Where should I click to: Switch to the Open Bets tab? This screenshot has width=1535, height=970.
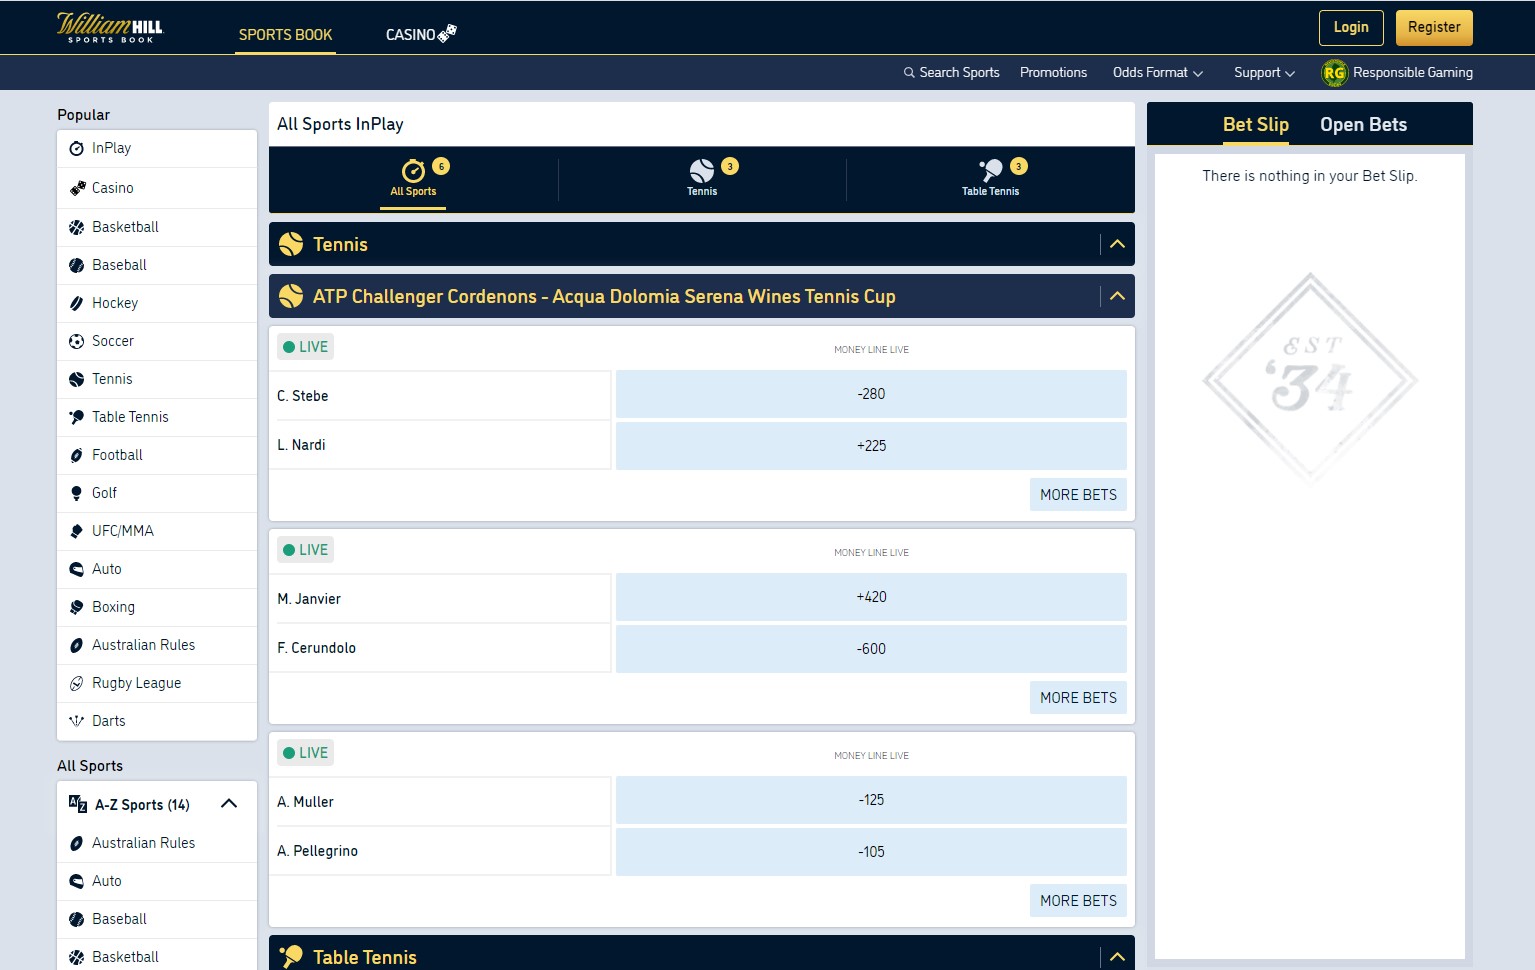pos(1363,125)
